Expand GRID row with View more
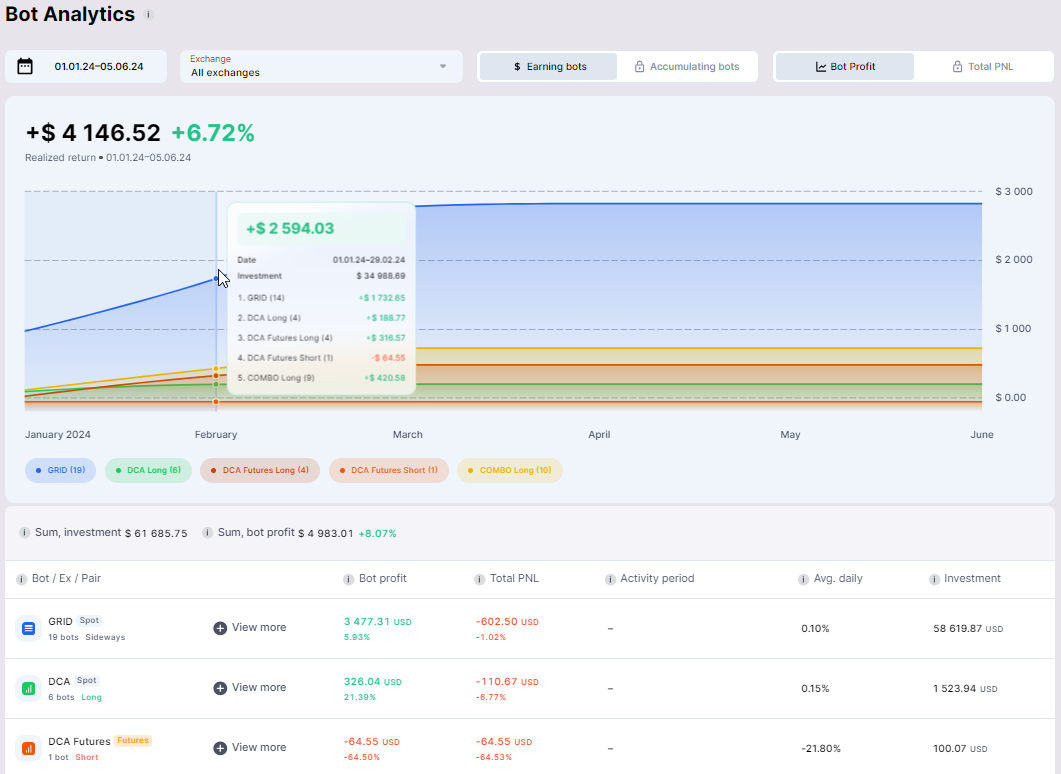 [x=250, y=628]
